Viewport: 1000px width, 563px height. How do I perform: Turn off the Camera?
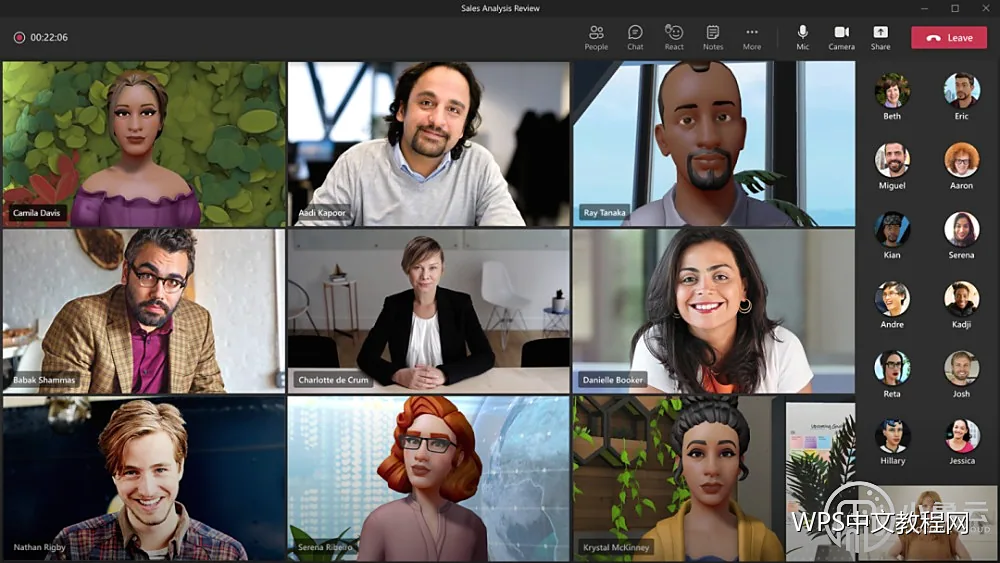pyautogui.click(x=841, y=38)
